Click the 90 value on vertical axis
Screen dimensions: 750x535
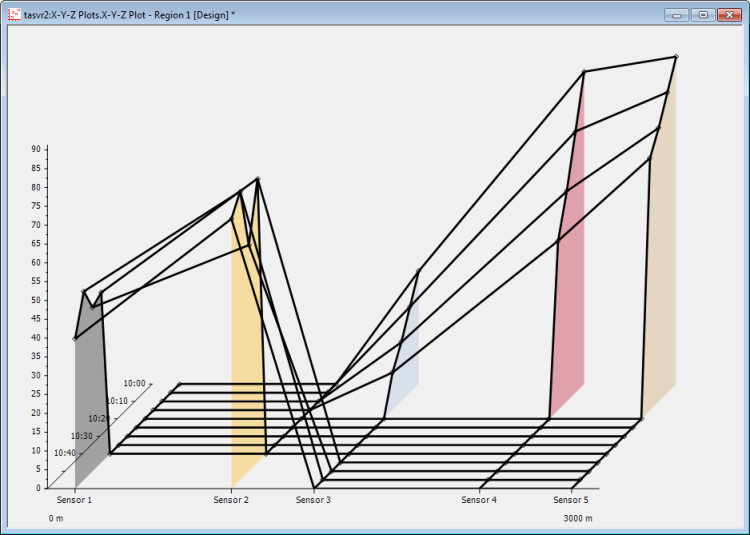click(35, 149)
